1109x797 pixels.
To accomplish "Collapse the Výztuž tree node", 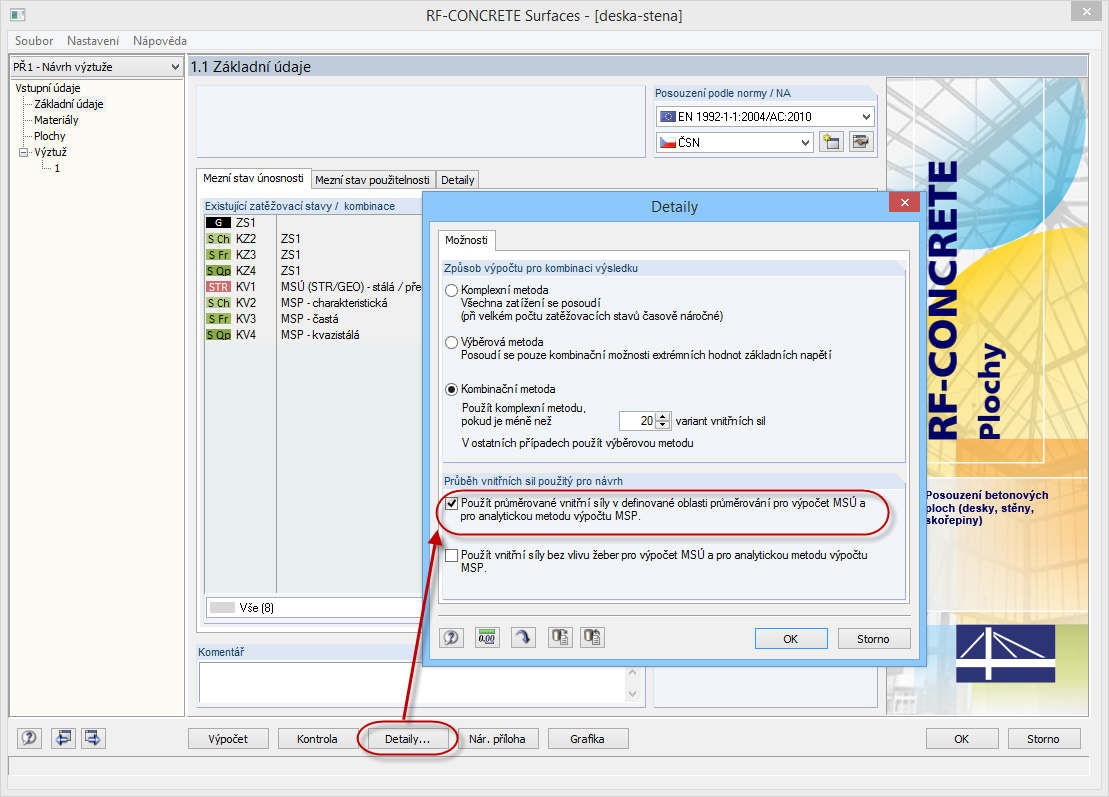I will click(x=23, y=152).
